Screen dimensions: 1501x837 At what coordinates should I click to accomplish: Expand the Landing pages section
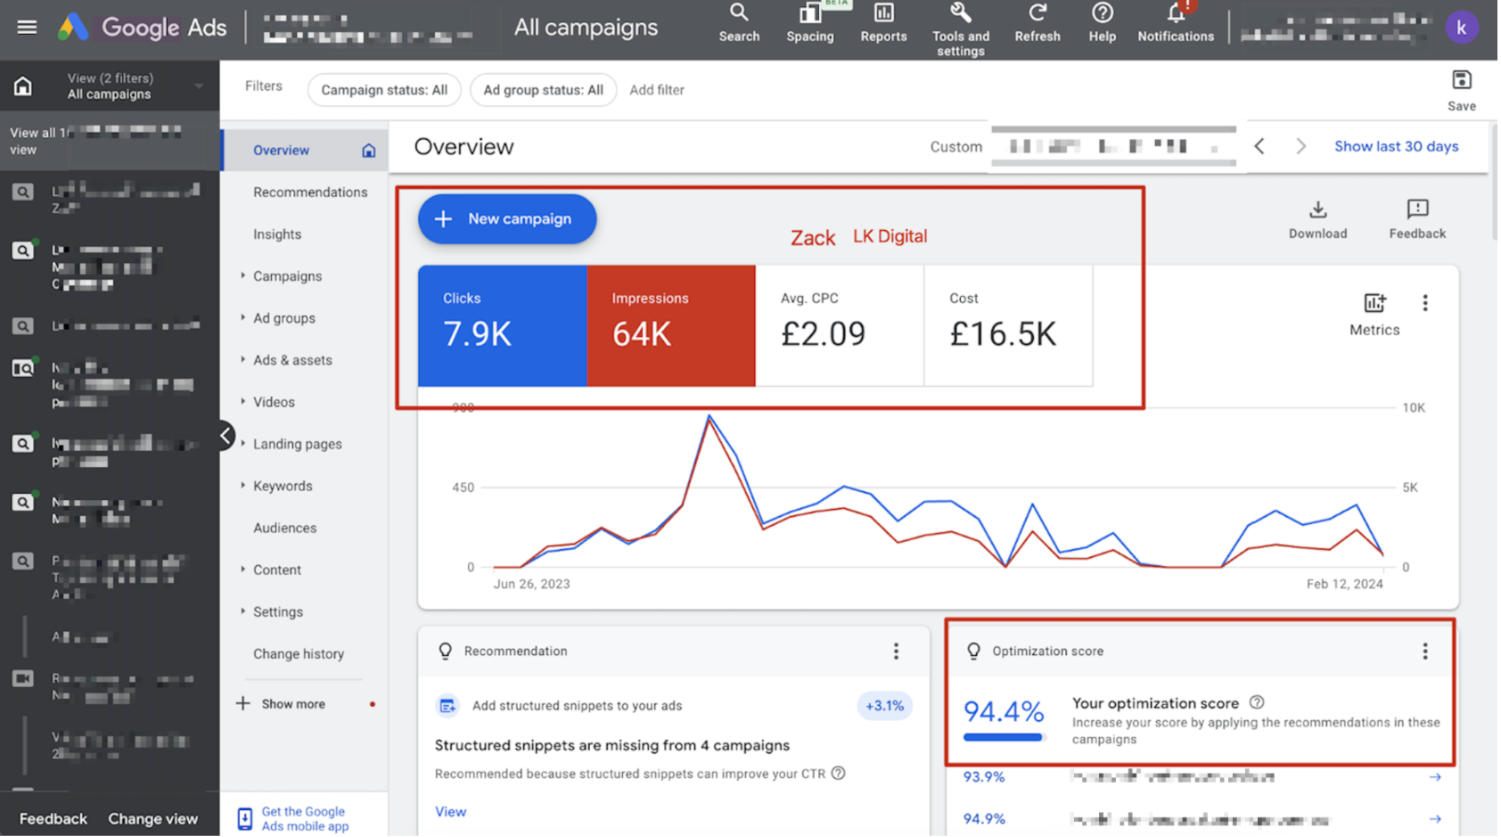pos(243,444)
